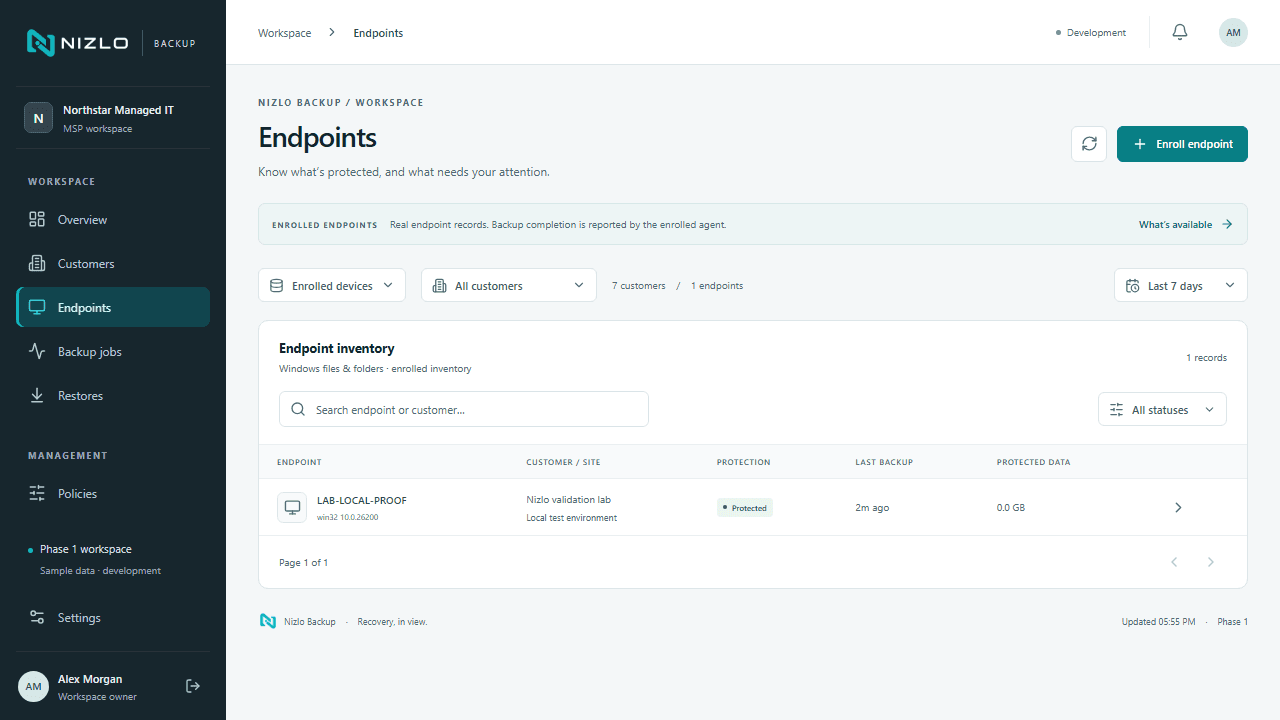Go to the next page of endpoints
1280x720 pixels.
pos(1210,562)
